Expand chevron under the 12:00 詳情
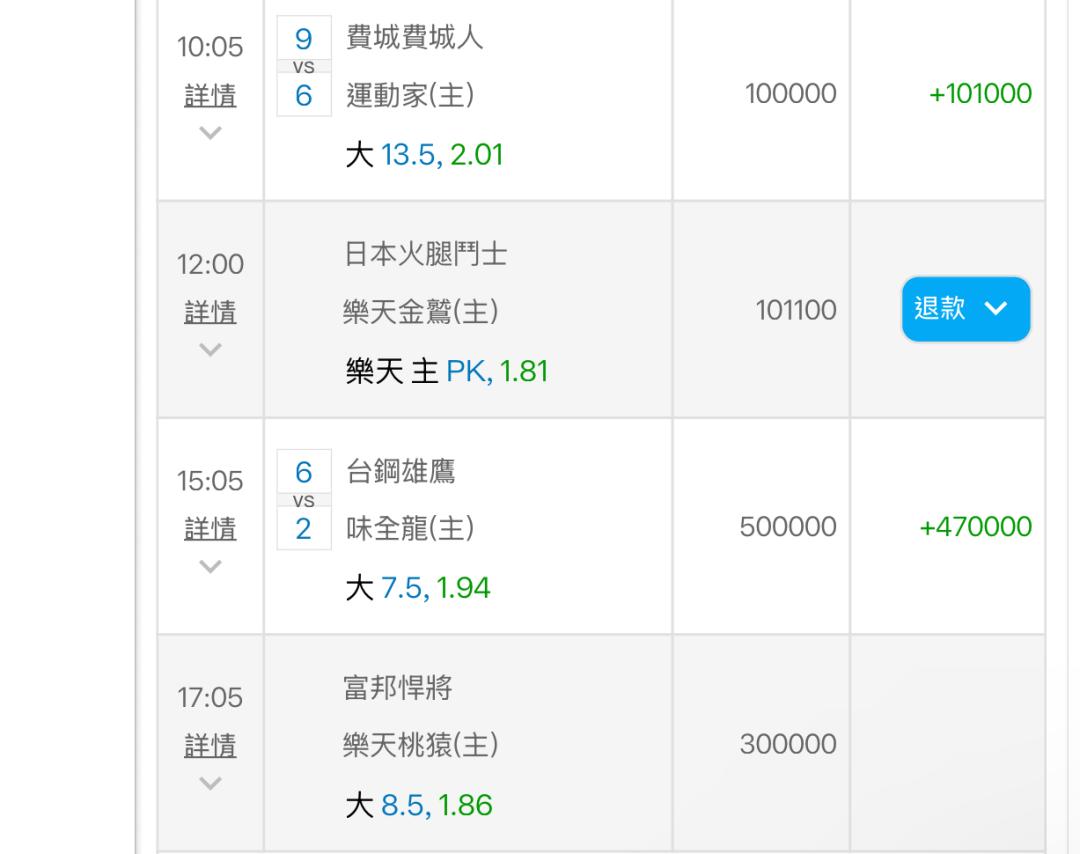The image size is (1080, 854). (x=210, y=349)
